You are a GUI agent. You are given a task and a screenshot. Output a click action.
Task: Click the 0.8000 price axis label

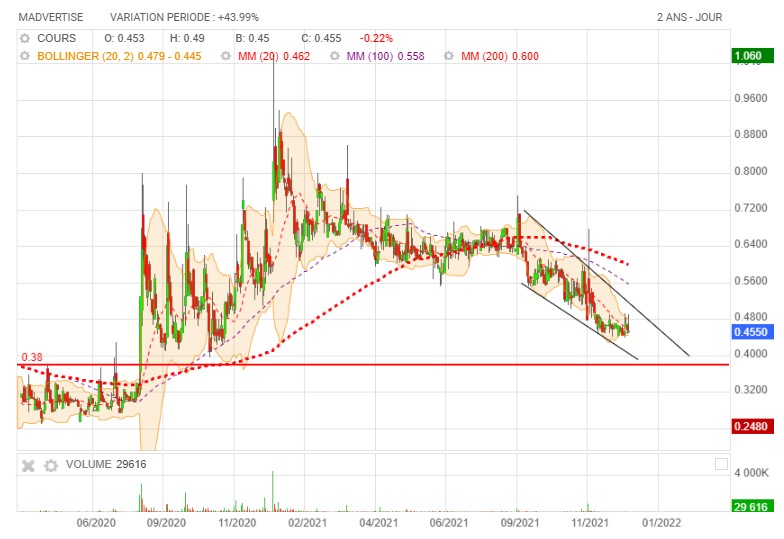pos(750,172)
